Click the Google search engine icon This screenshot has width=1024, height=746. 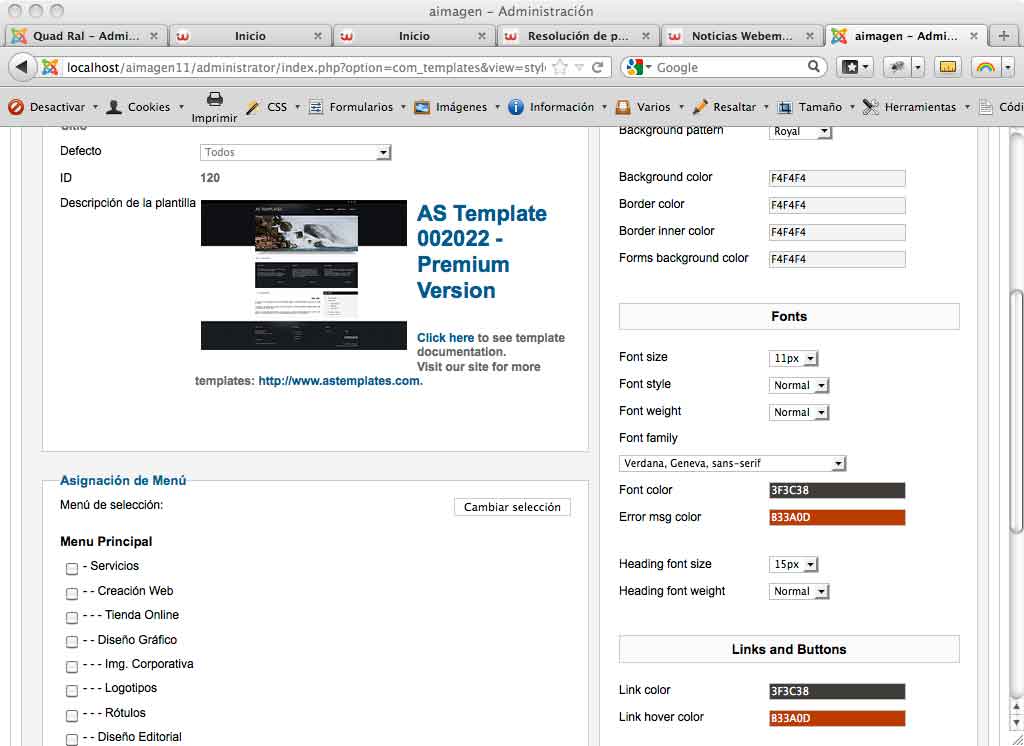click(x=633, y=67)
